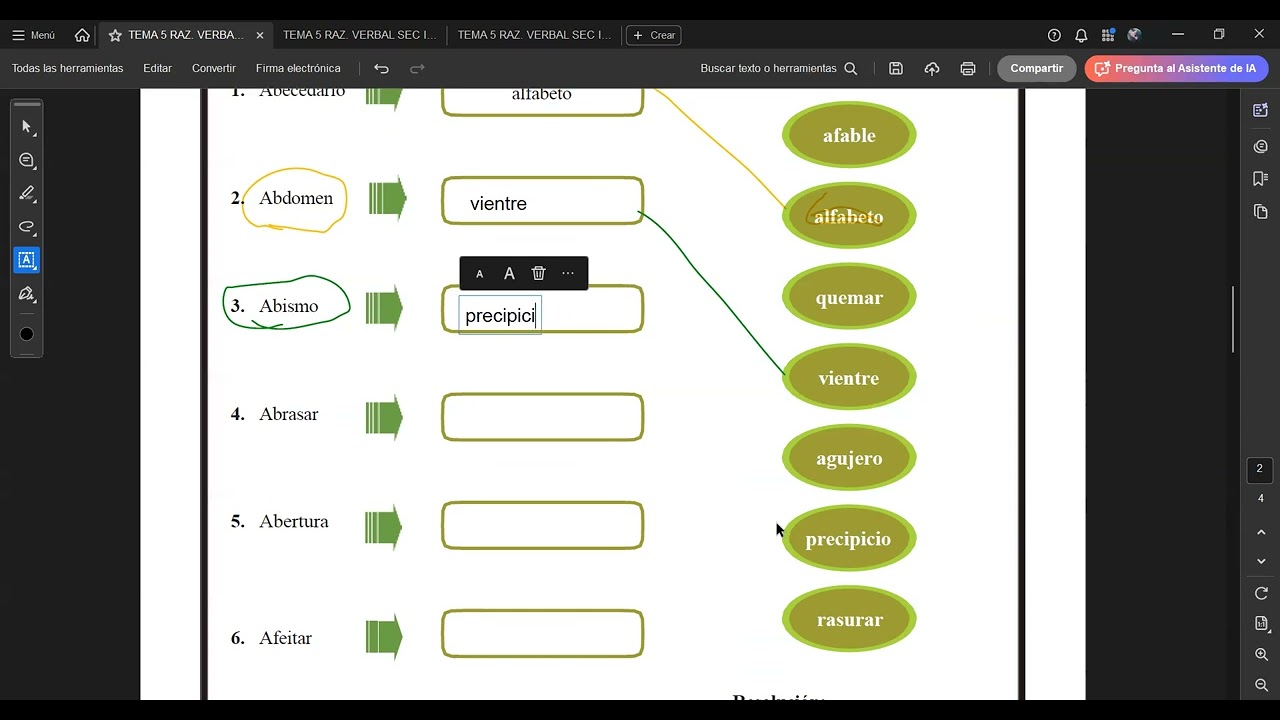Click the quemar oval
The width and height of the screenshot is (1280, 720).
[x=849, y=297]
